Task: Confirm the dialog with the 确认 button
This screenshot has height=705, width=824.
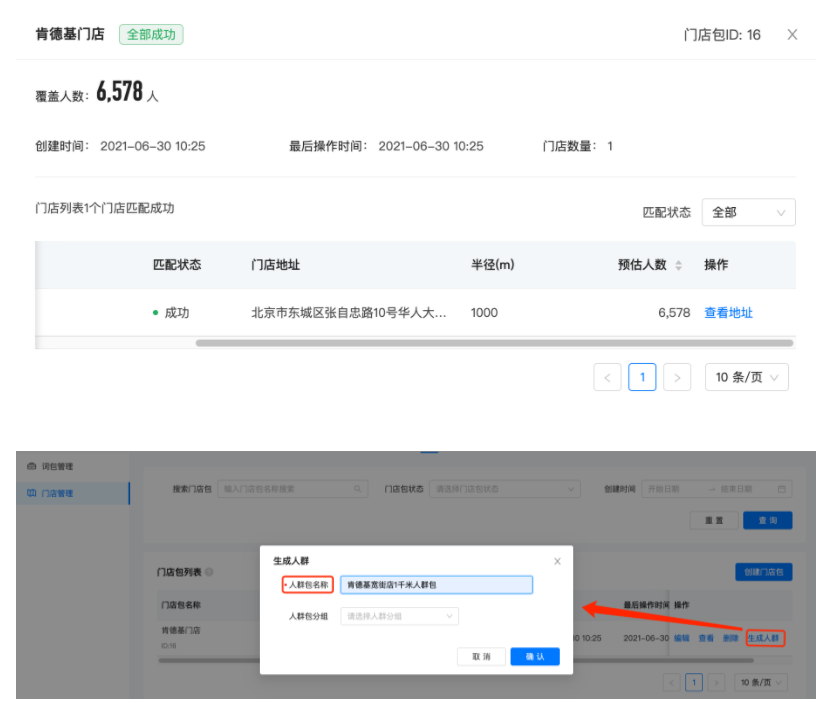Action: click(534, 657)
